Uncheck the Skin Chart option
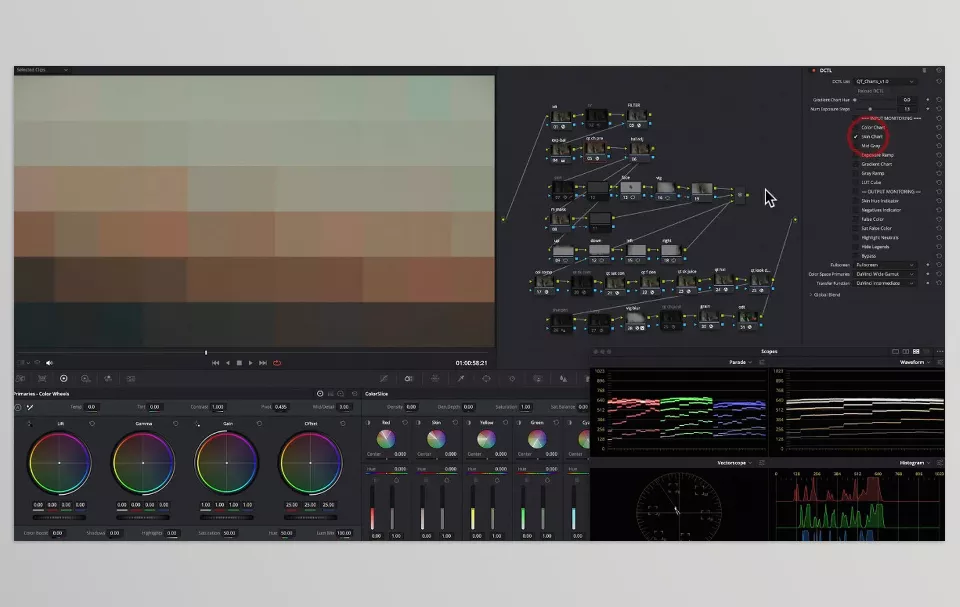 tap(856, 137)
